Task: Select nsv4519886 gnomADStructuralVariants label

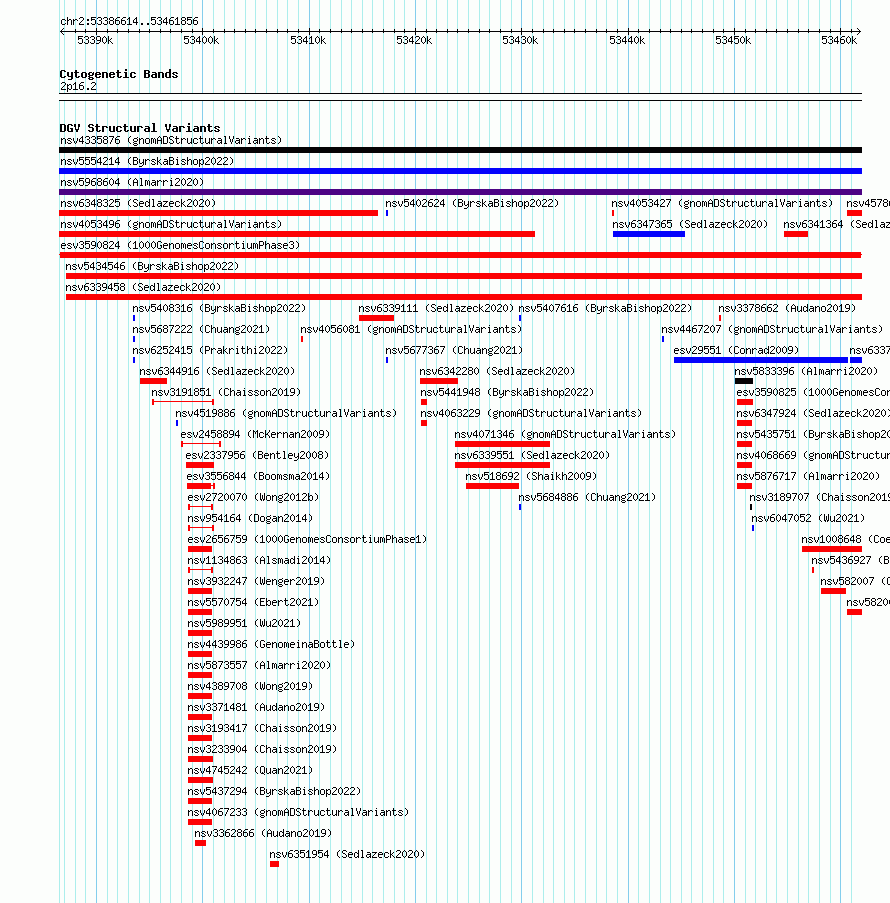Action: click(x=286, y=413)
